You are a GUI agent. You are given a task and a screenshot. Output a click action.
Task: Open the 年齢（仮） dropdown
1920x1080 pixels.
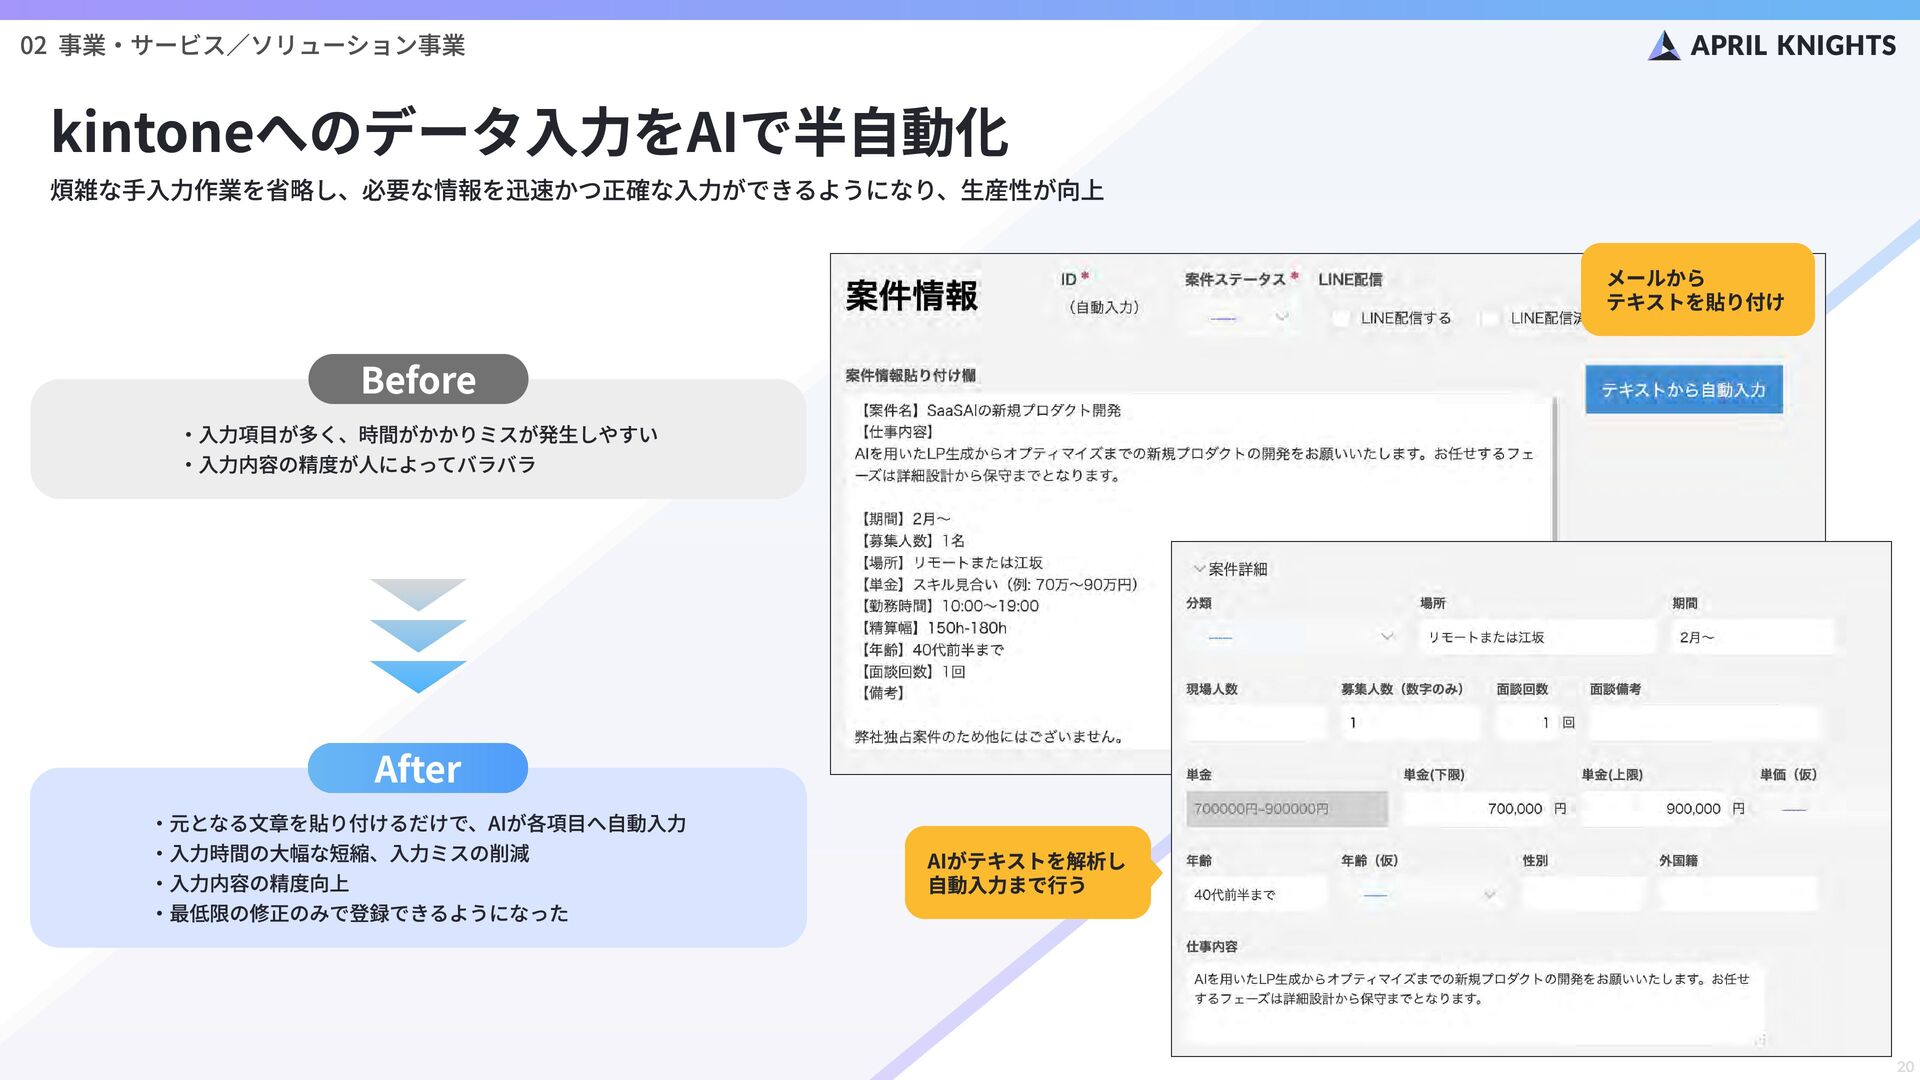(x=1424, y=895)
